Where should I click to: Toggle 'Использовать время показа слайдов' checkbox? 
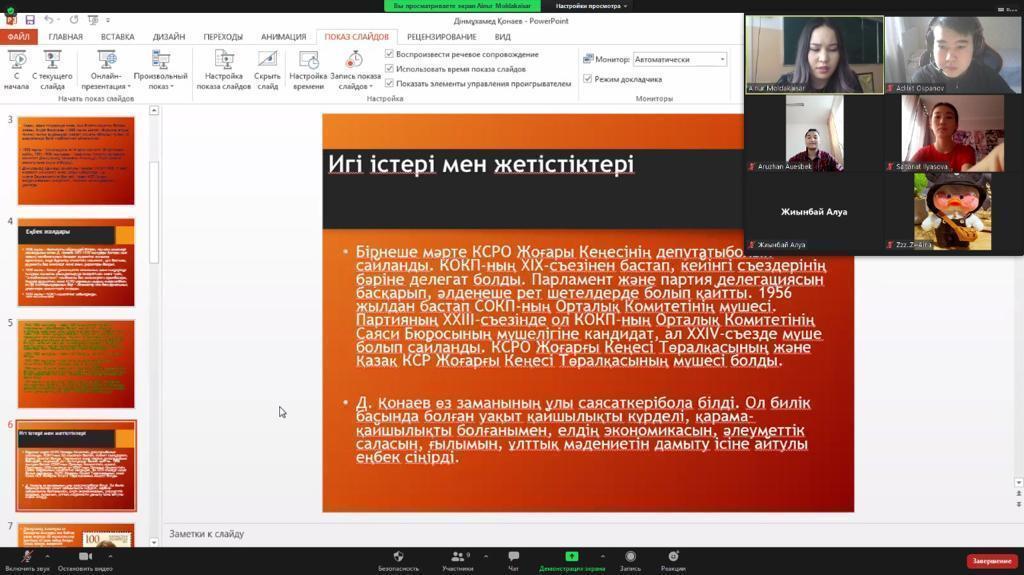(390, 69)
